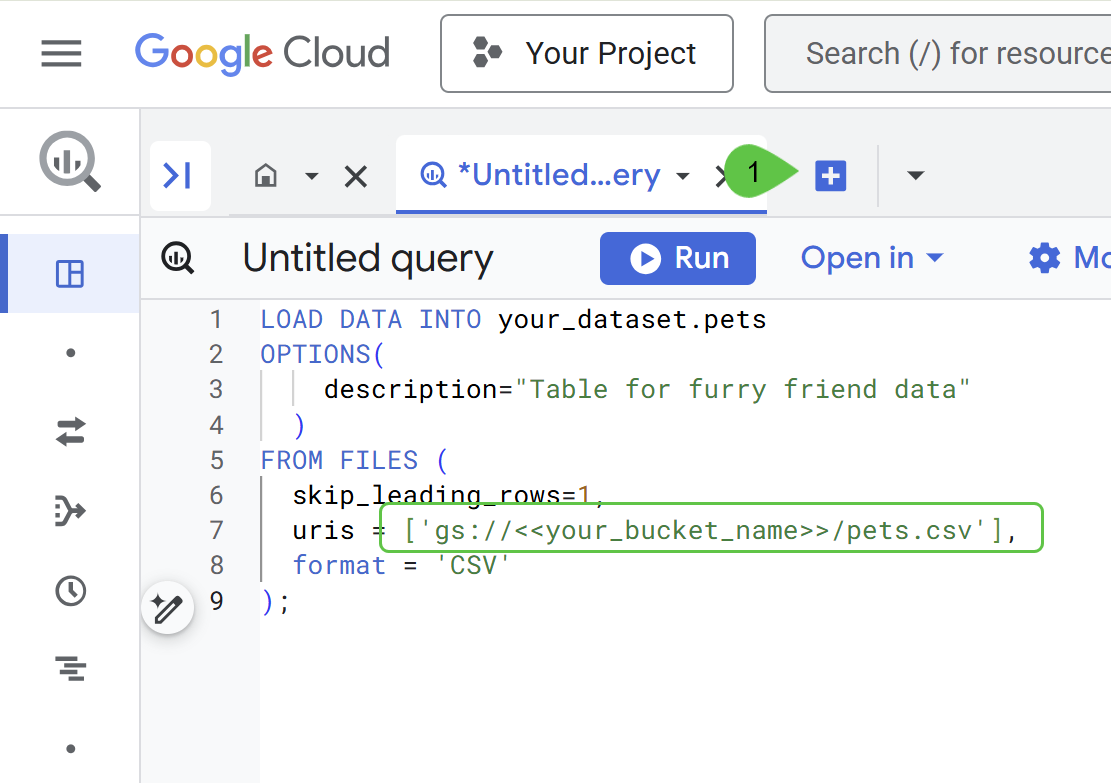Expand the new tab options dropdown arrow
The width and height of the screenshot is (1111, 783).
[x=915, y=176]
